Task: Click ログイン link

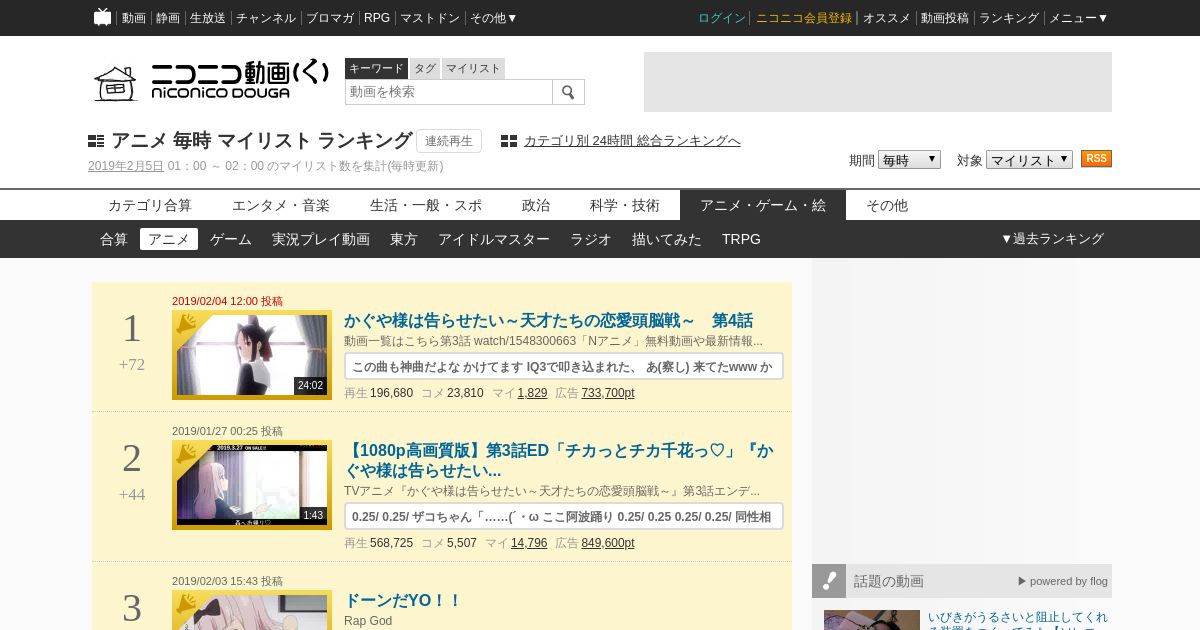Action: 722,18
